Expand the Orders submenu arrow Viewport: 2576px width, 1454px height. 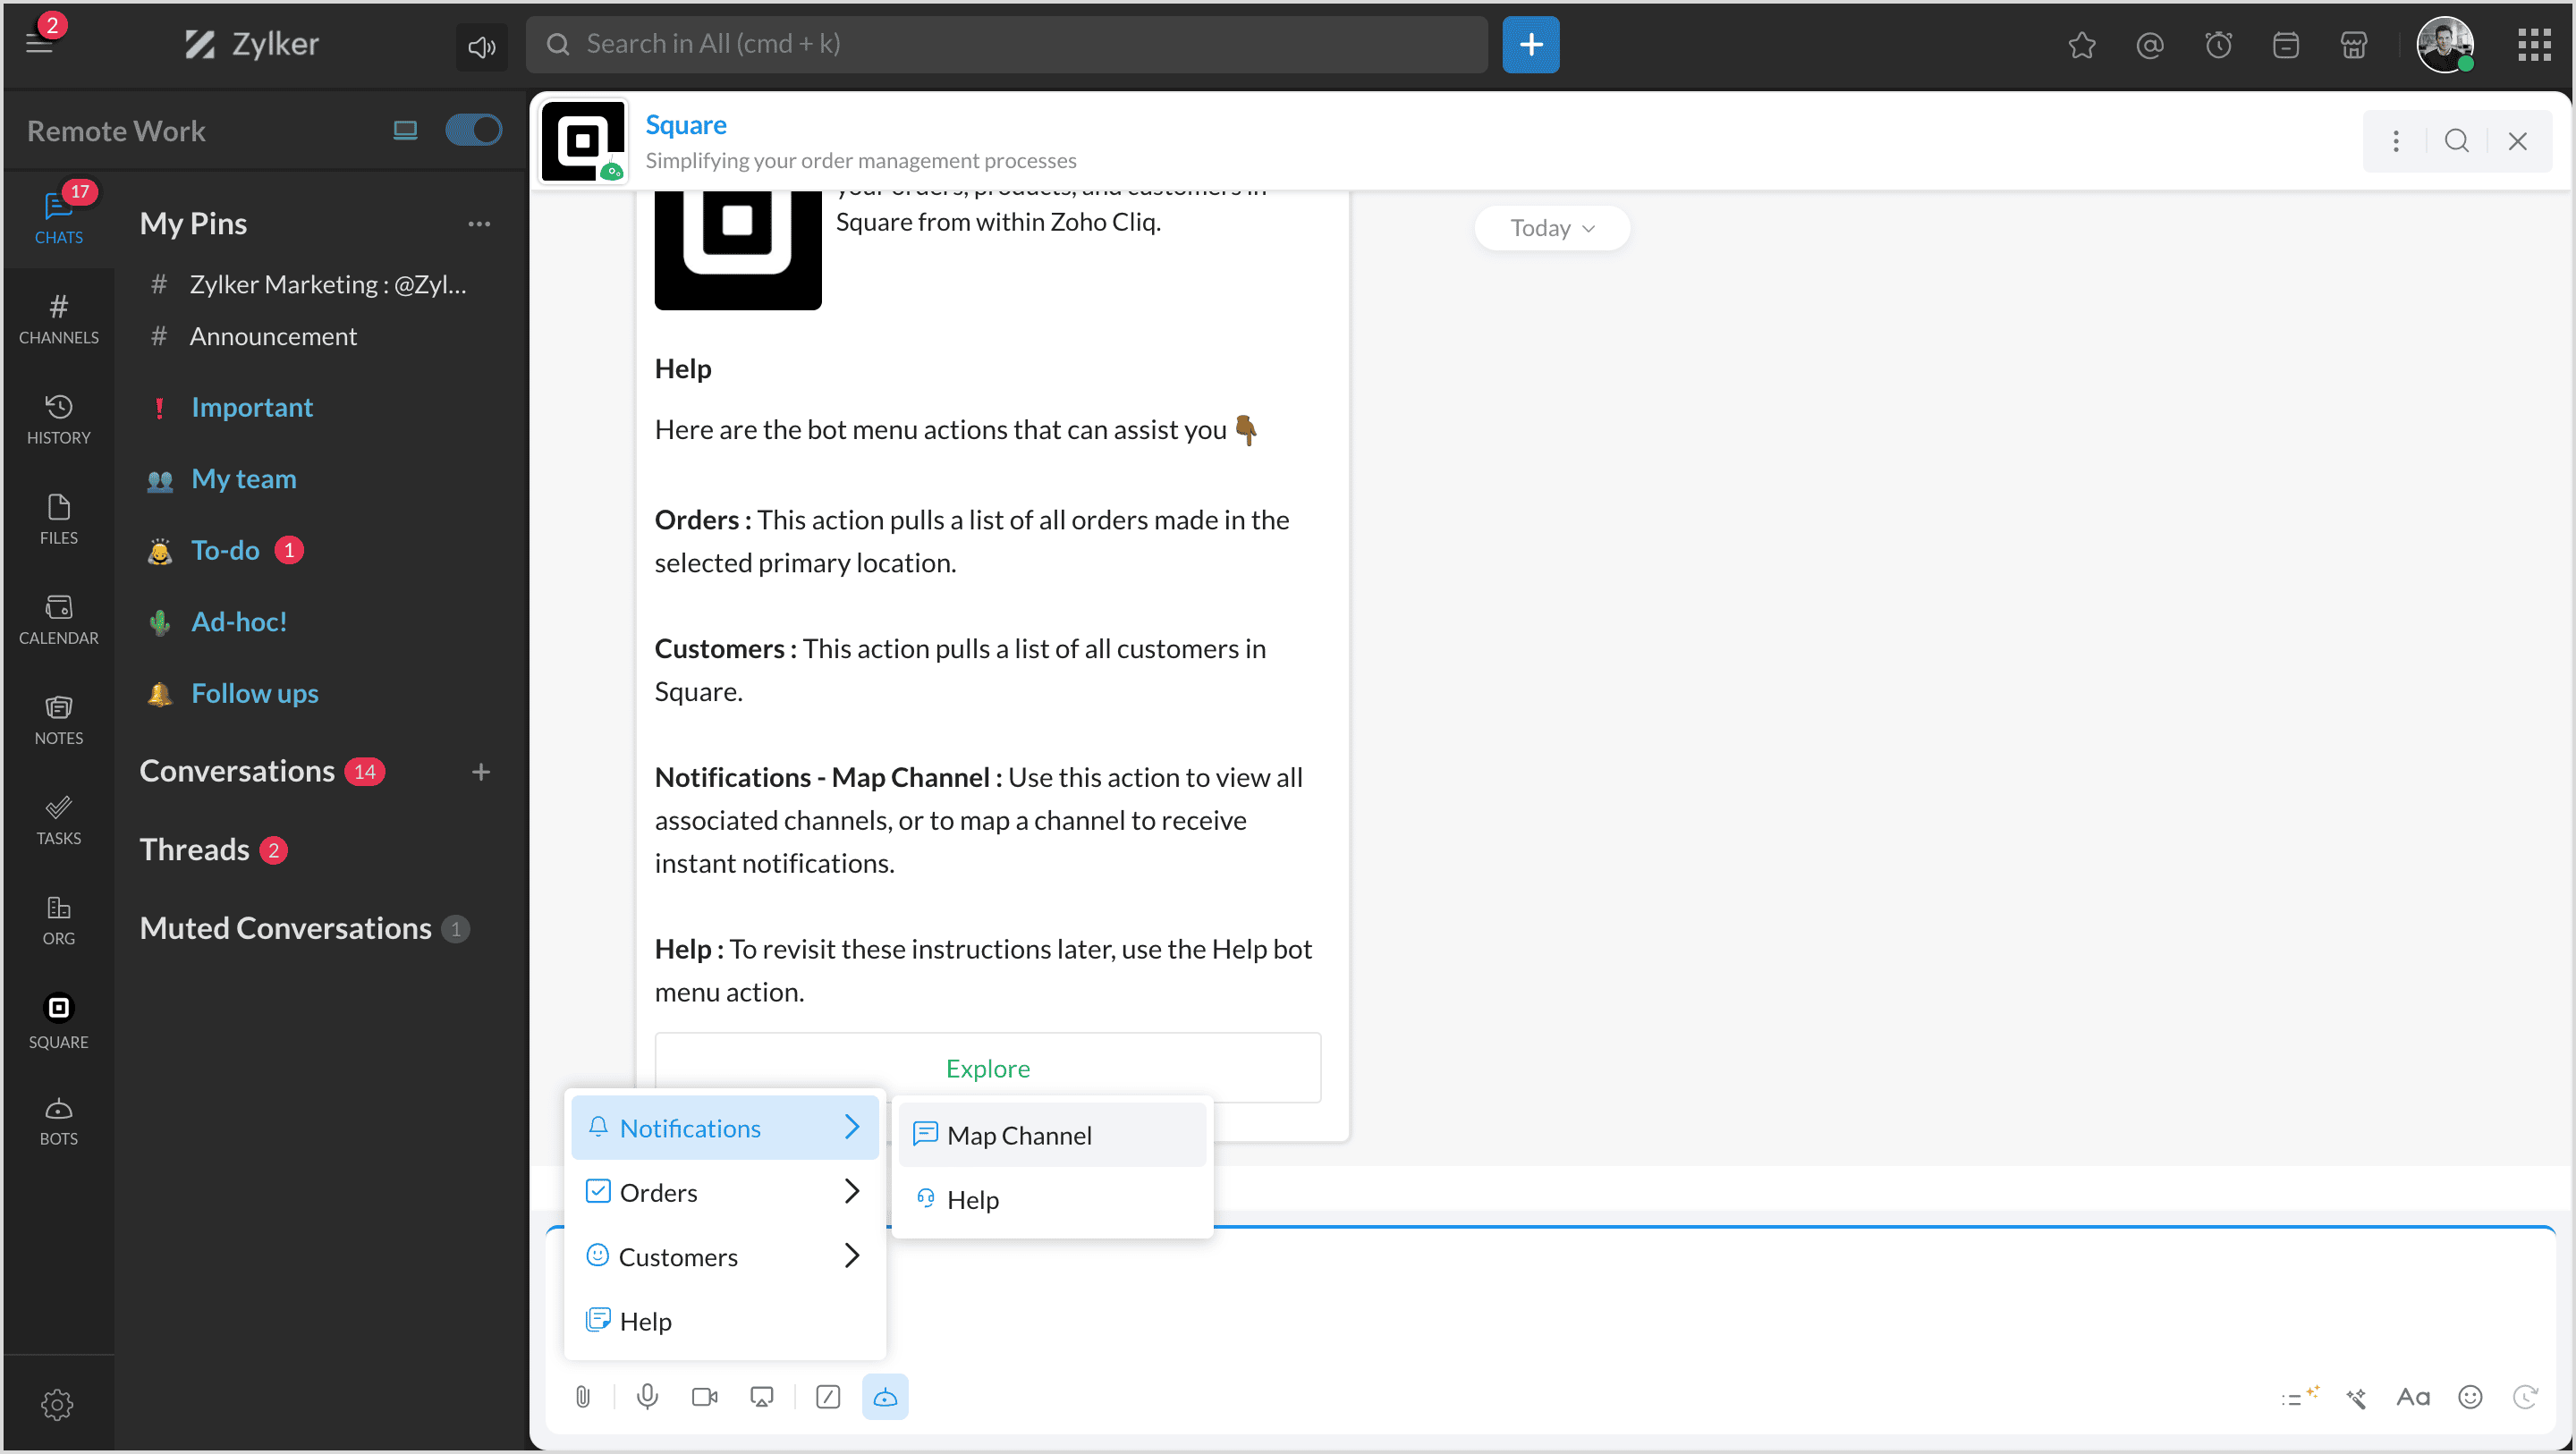coord(851,1192)
